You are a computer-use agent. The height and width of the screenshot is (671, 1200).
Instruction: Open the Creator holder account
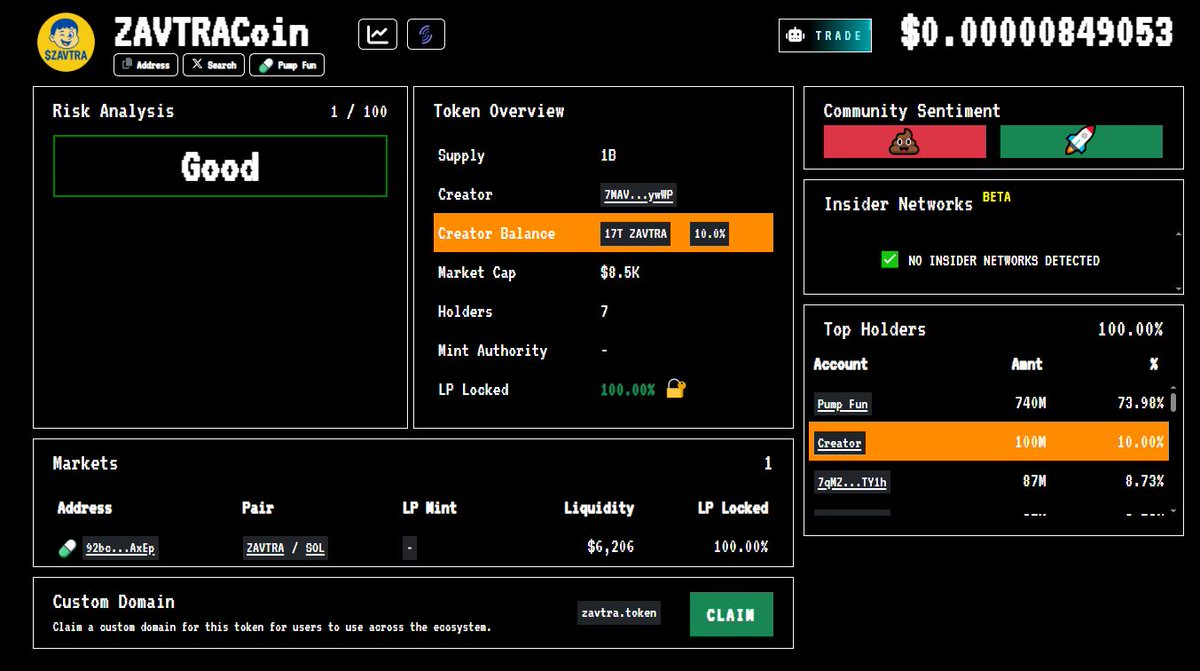click(x=839, y=443)
